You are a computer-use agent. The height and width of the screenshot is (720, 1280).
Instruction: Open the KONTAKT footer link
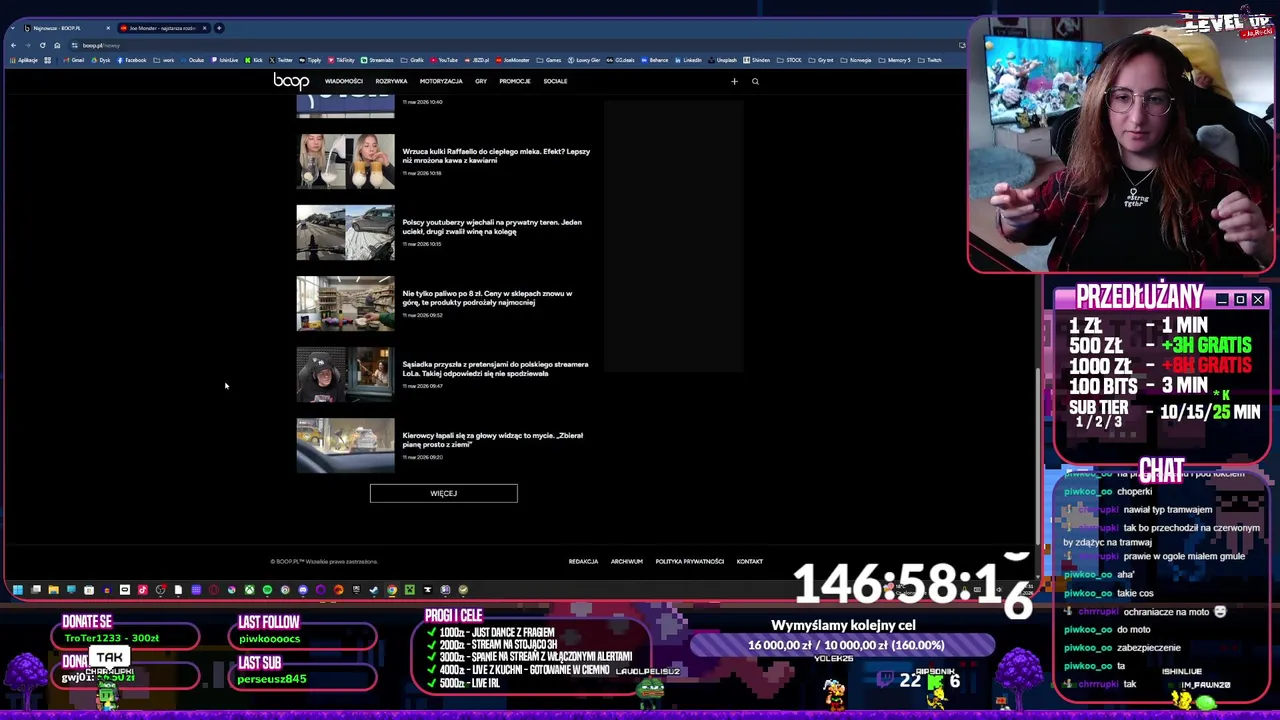pyautogui.click(x=750, y=561)
